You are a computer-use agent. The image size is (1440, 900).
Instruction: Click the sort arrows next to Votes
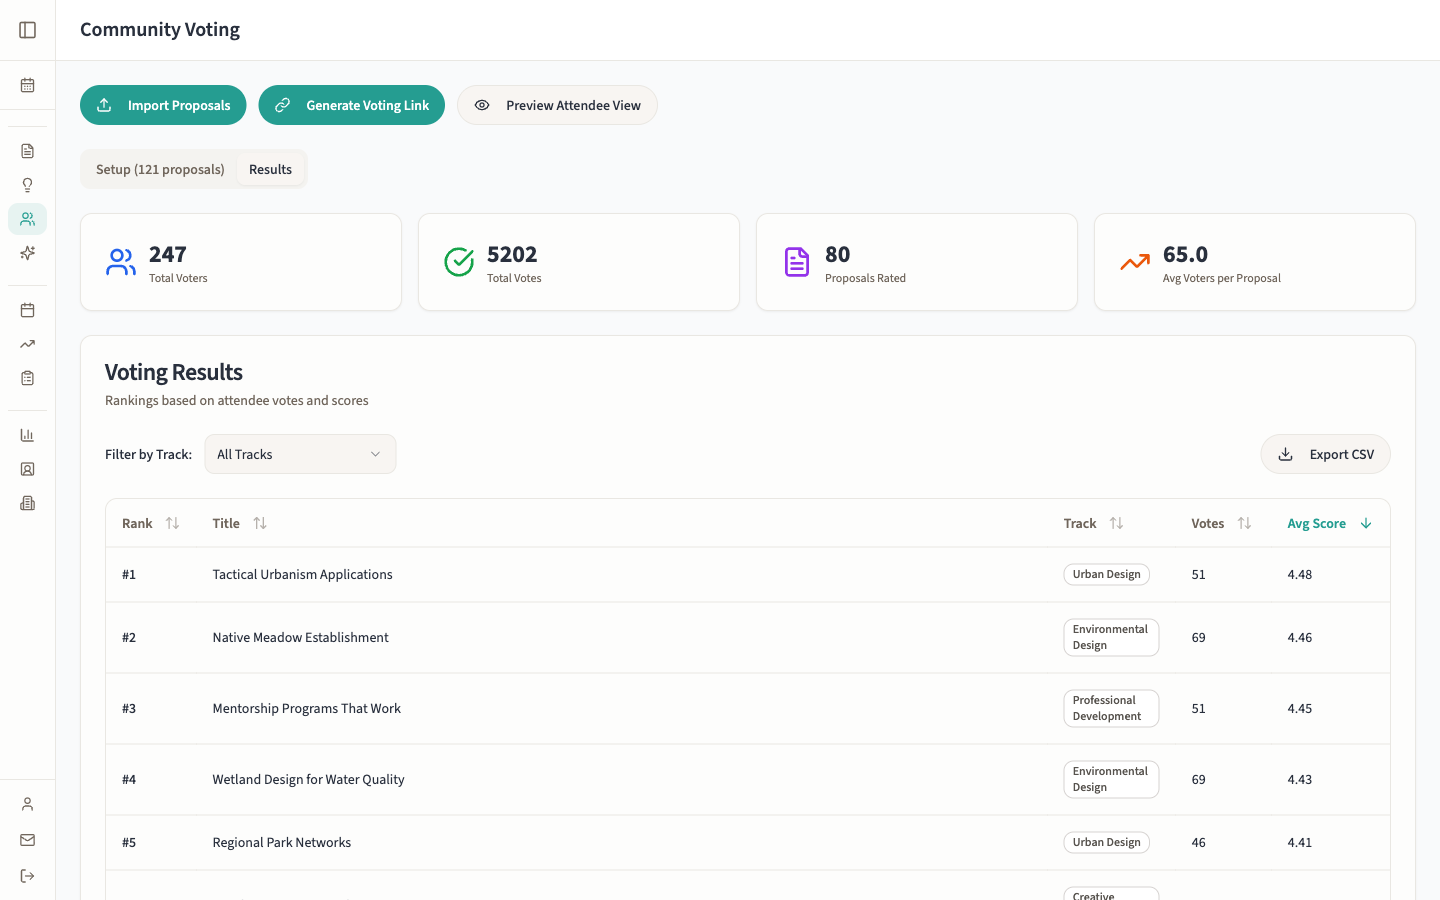(1244, 523)
